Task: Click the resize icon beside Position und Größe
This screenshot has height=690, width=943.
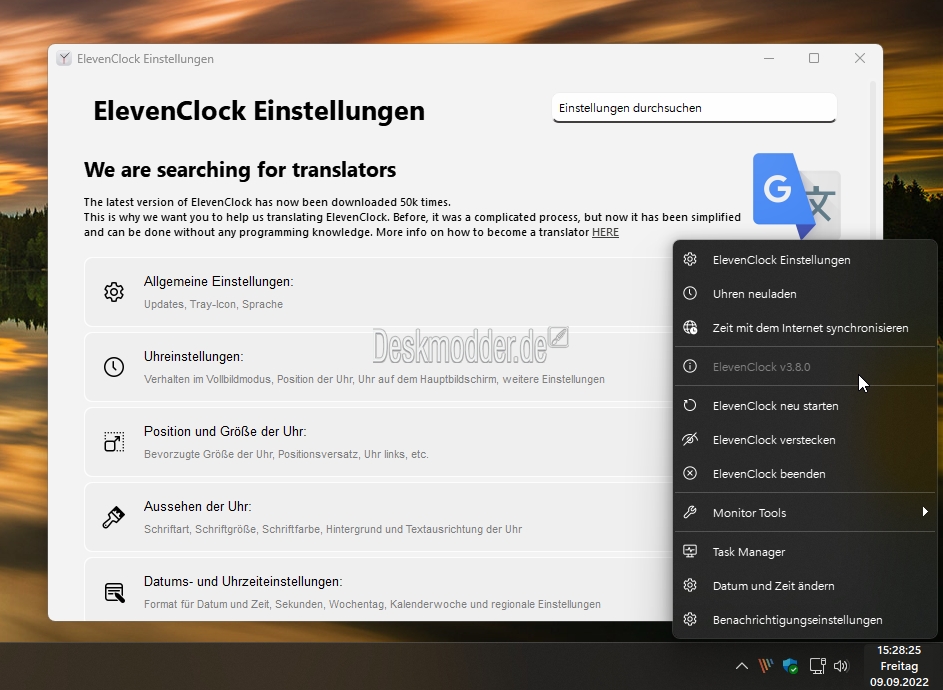Action: click(x=114, y=442)
